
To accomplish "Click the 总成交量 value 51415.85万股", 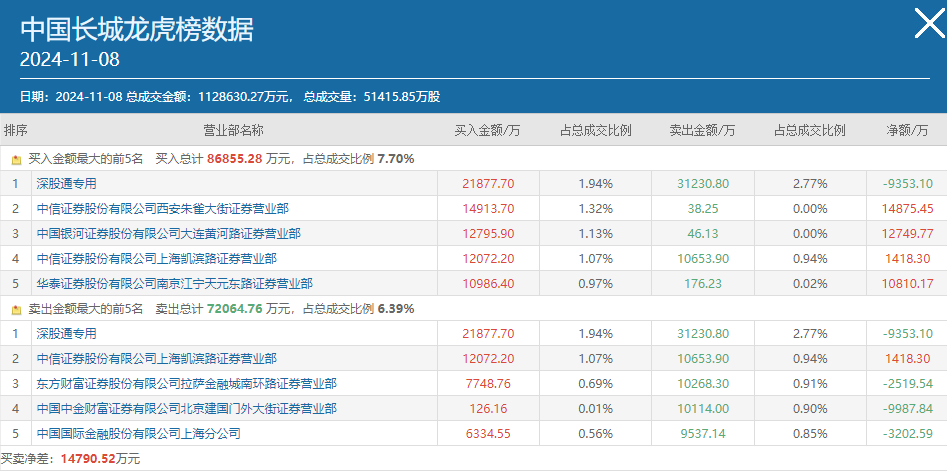I will 402,97.
